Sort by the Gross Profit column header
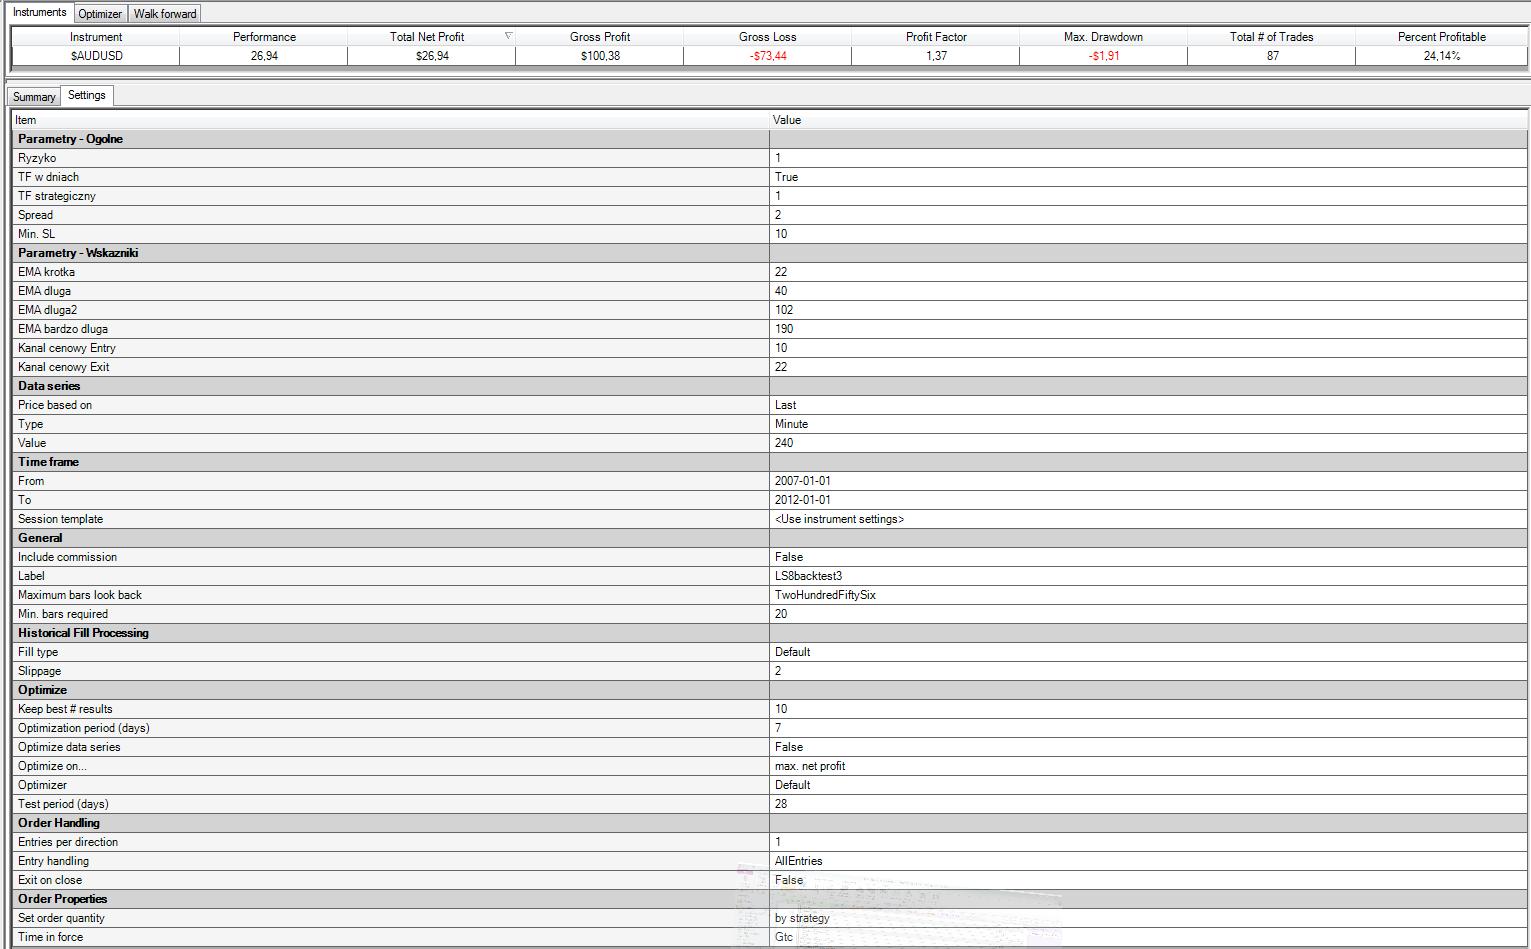 600,37
